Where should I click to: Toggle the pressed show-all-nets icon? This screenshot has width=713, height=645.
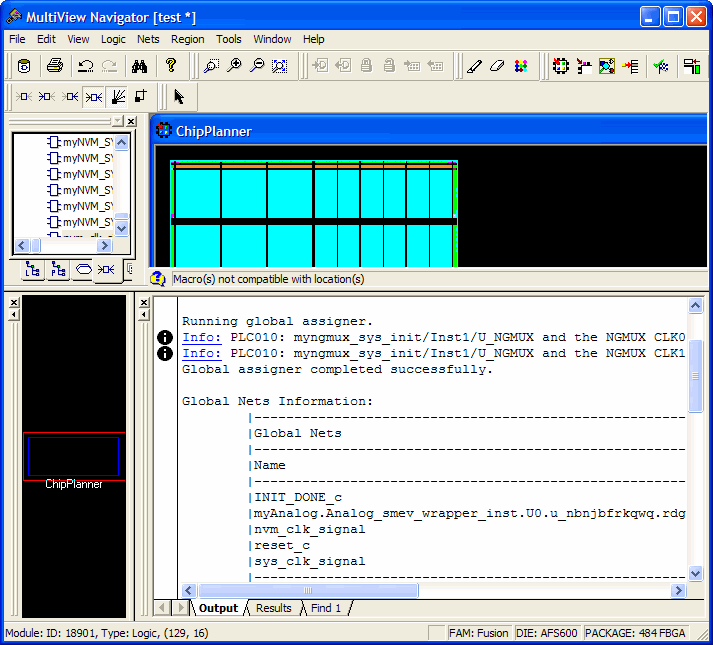(x=94, y=97)
